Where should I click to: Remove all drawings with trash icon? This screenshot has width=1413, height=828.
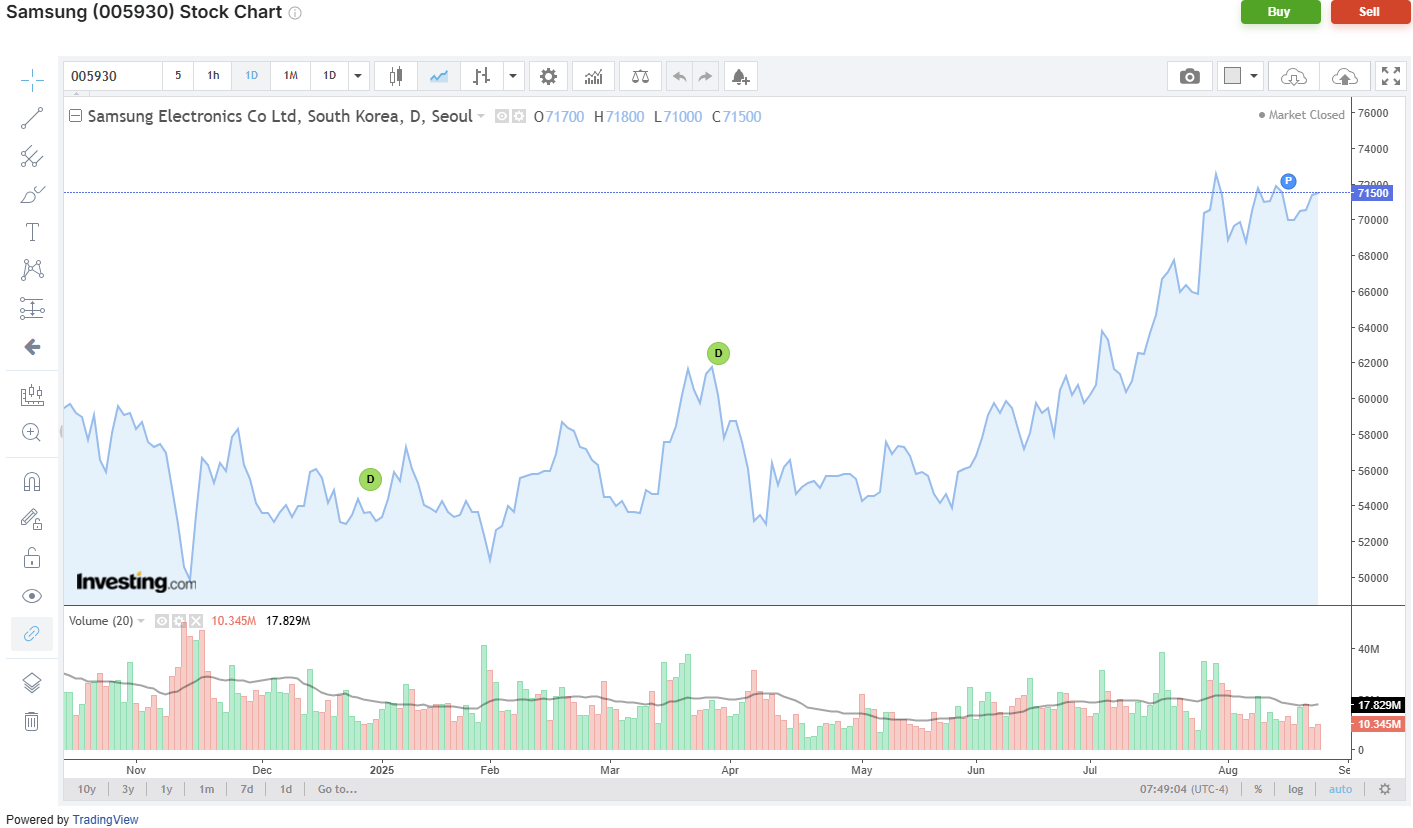tap(32, 721)
